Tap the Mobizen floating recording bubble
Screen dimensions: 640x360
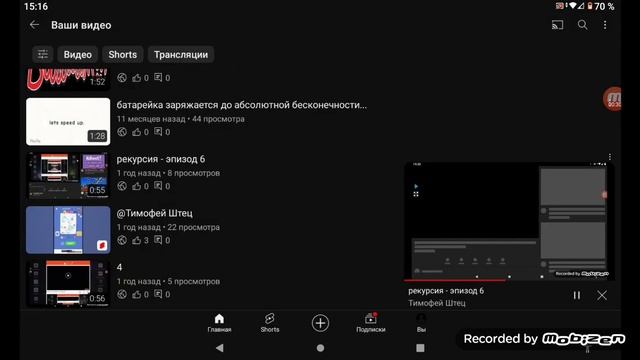(612, 98)
